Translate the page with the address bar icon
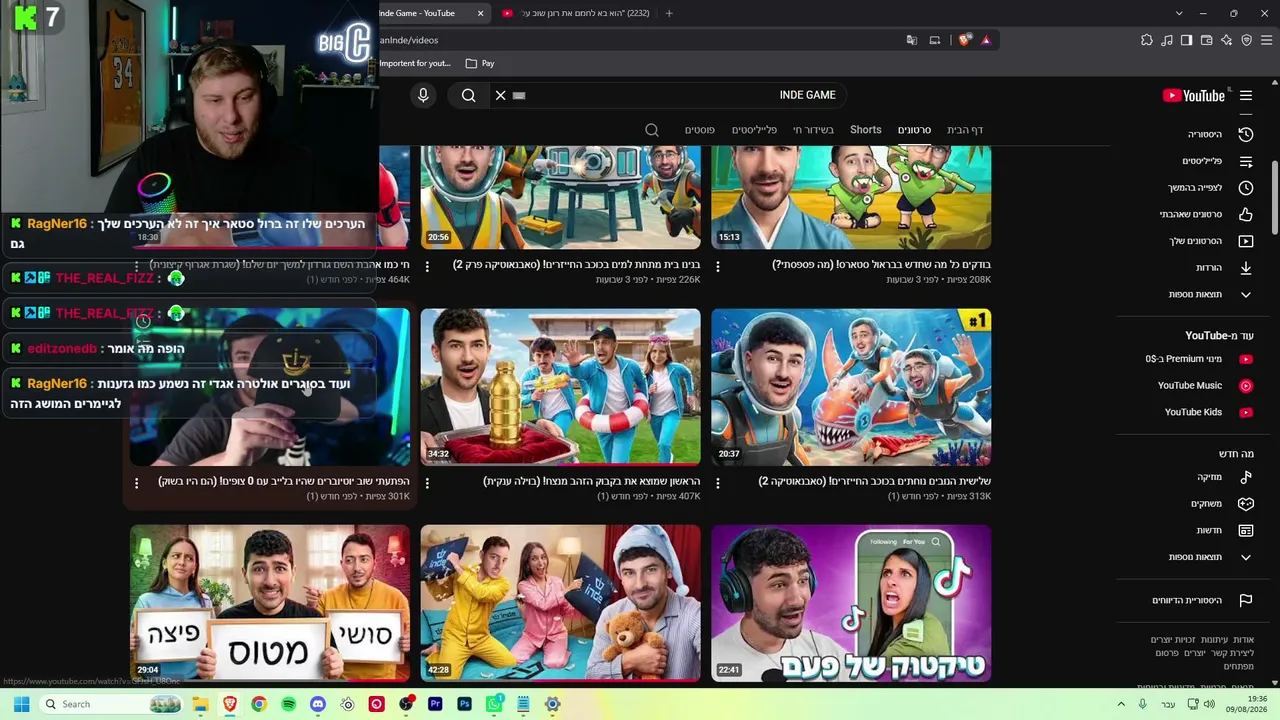1280x720 pixels. click(x=912, y=40)
